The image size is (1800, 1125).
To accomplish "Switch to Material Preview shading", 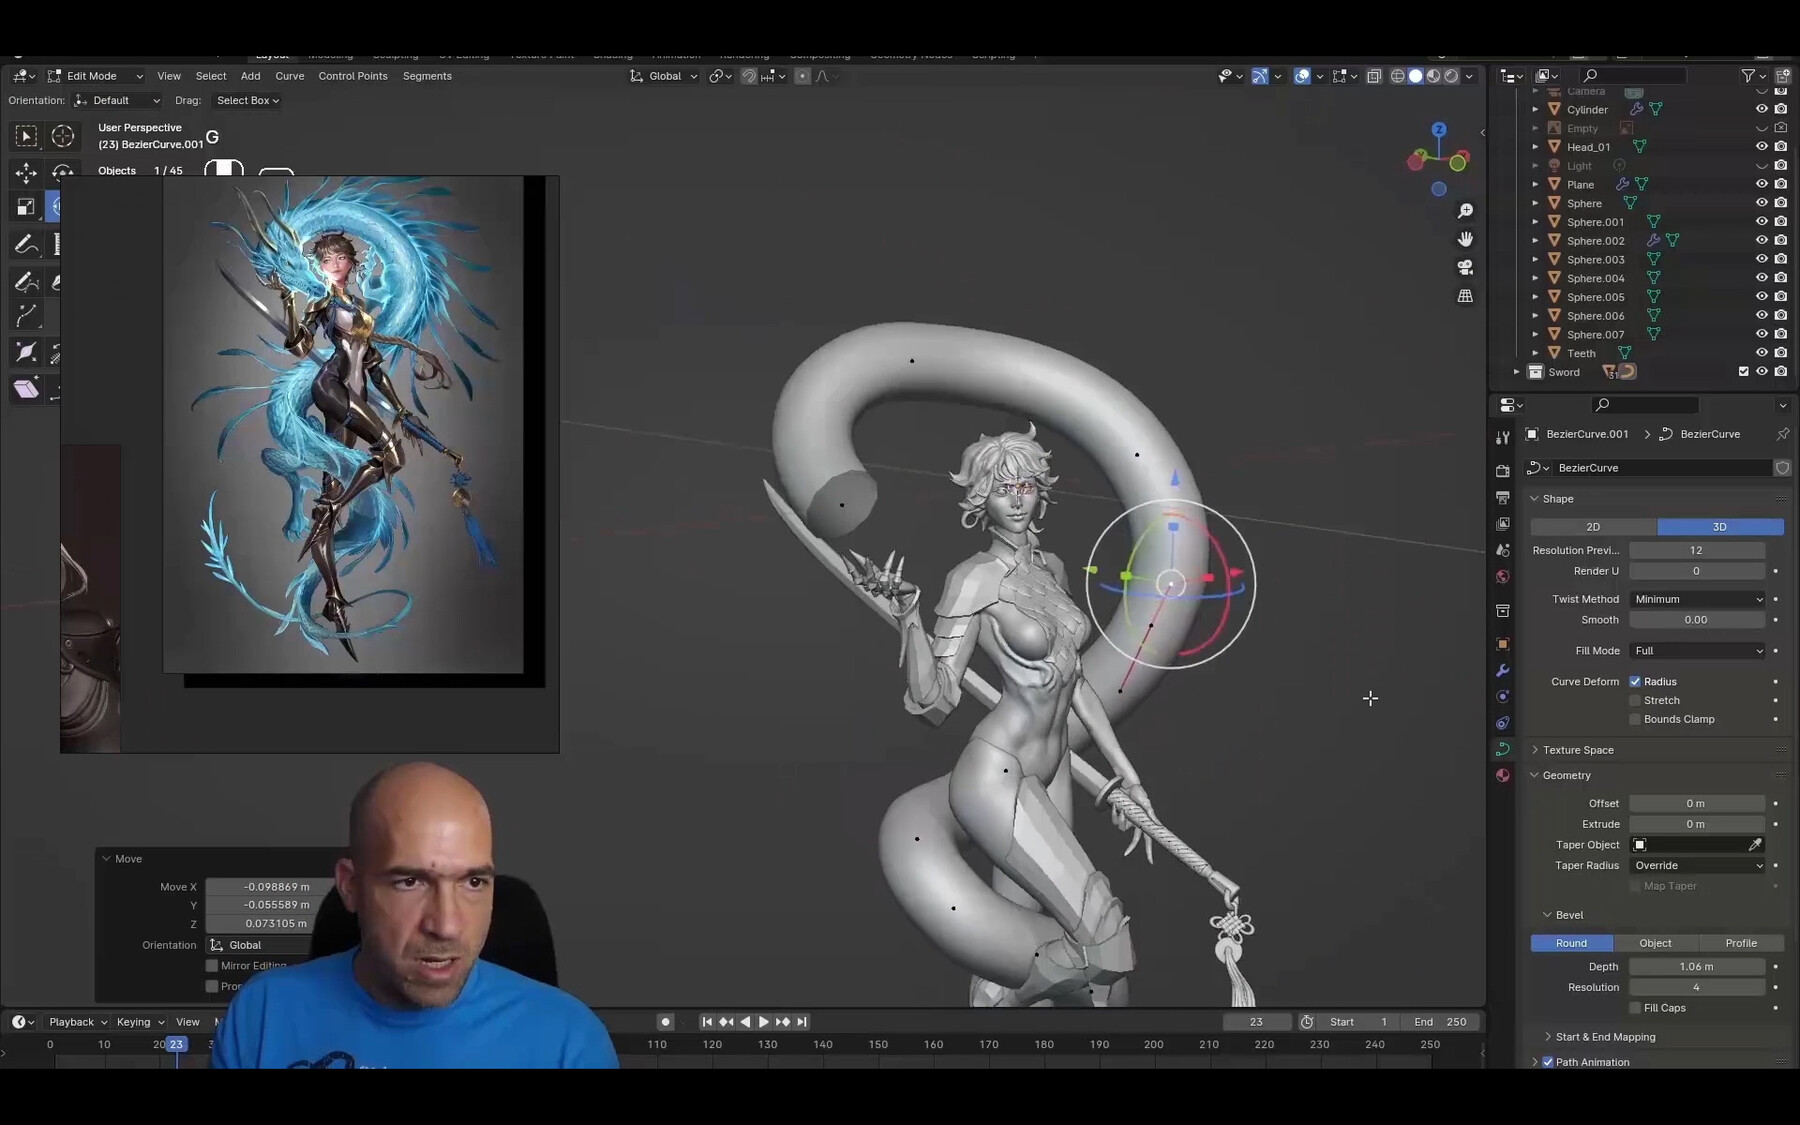I will pos(1433,76).
